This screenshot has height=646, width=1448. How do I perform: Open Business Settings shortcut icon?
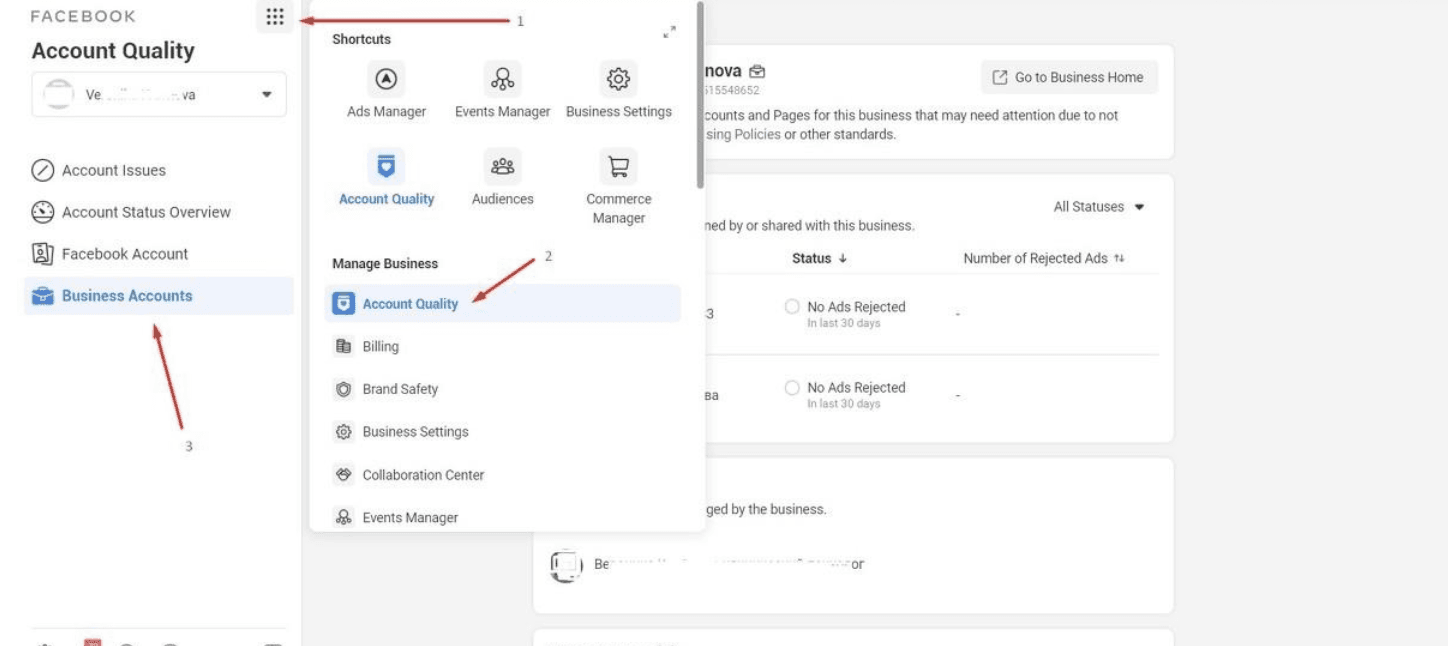pyautogui.click(x=619, y=78)
